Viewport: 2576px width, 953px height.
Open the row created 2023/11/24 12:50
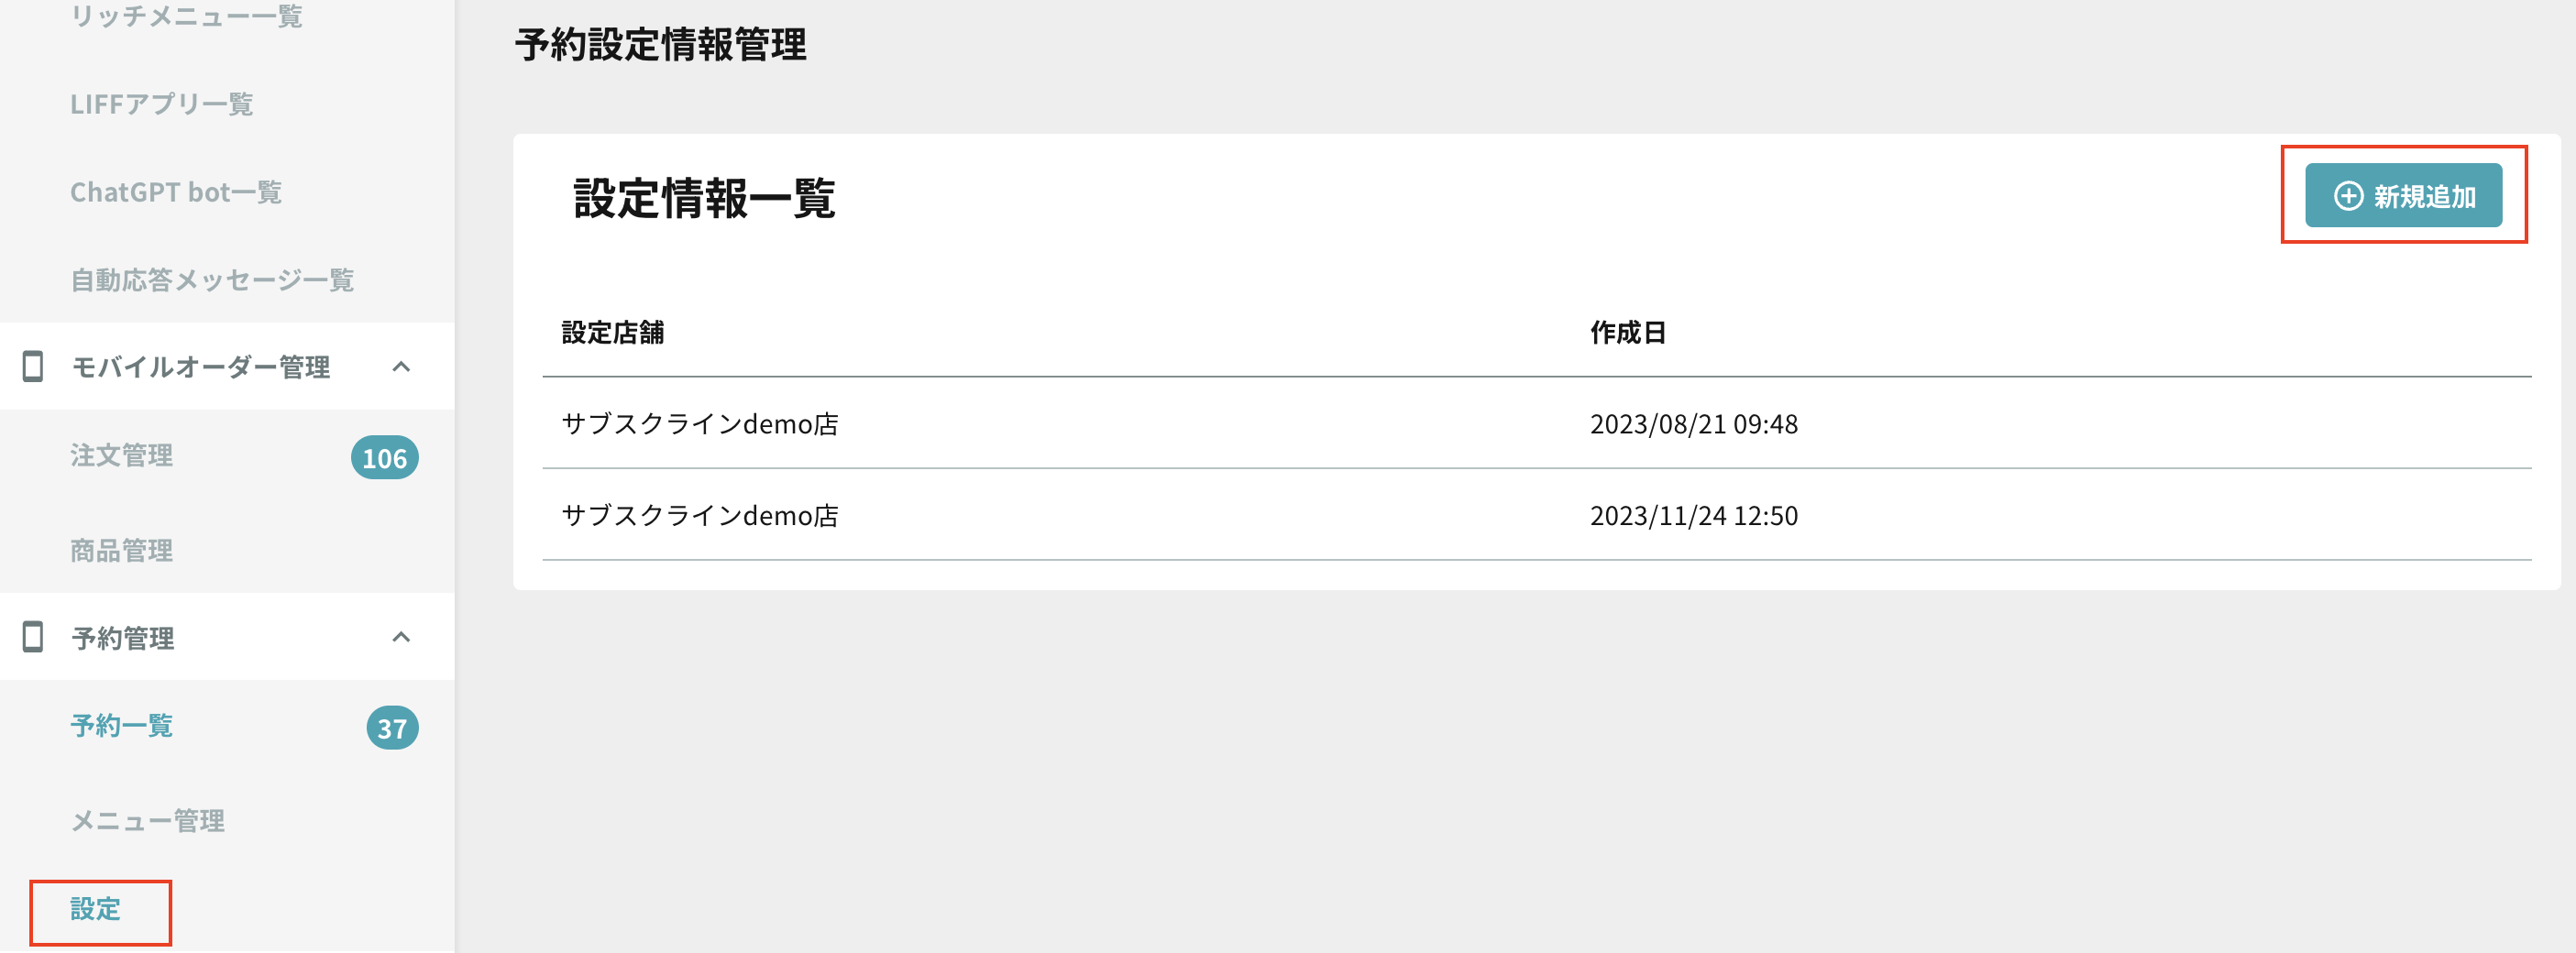[x=1536, y=516]
